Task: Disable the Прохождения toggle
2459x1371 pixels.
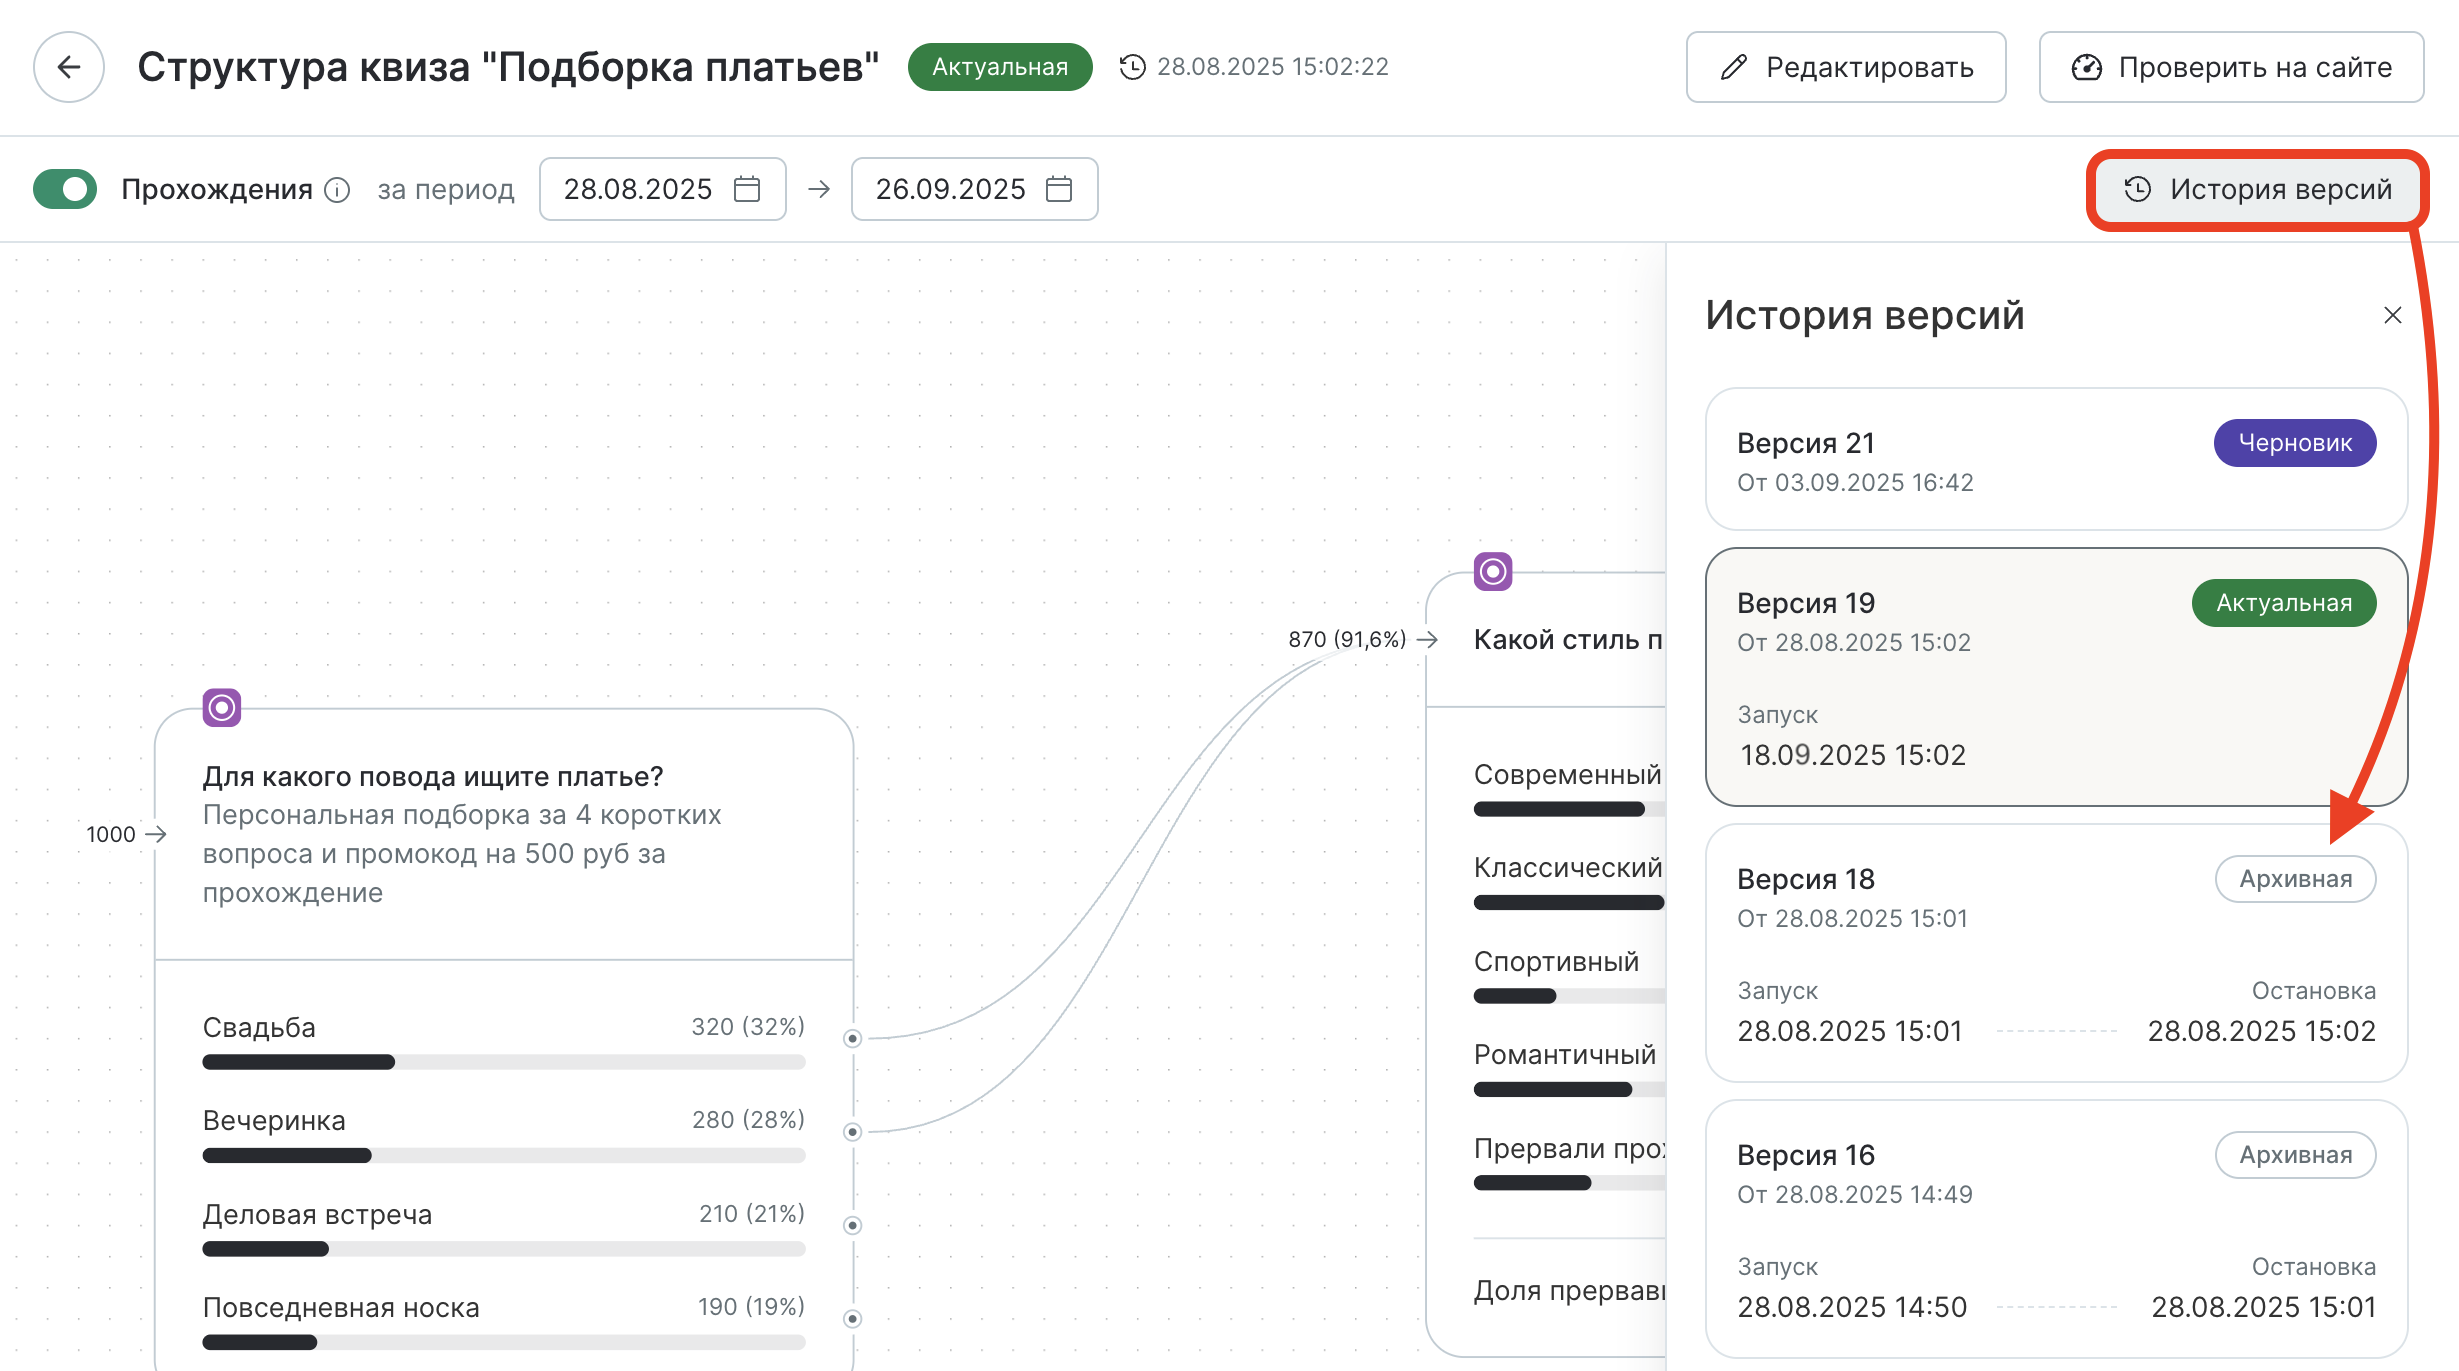Action: [x=65, y=189]
